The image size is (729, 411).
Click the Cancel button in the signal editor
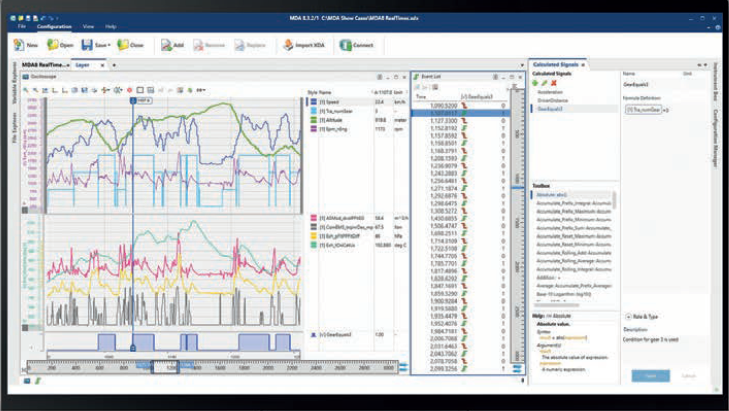(687, 376)
